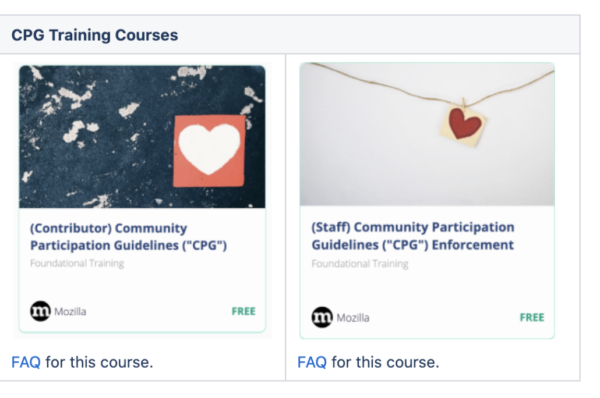This screenshot has height=398, width=600.
Task: Click "for this course." text under Contributor card
Action: click(x=99, y=362)
